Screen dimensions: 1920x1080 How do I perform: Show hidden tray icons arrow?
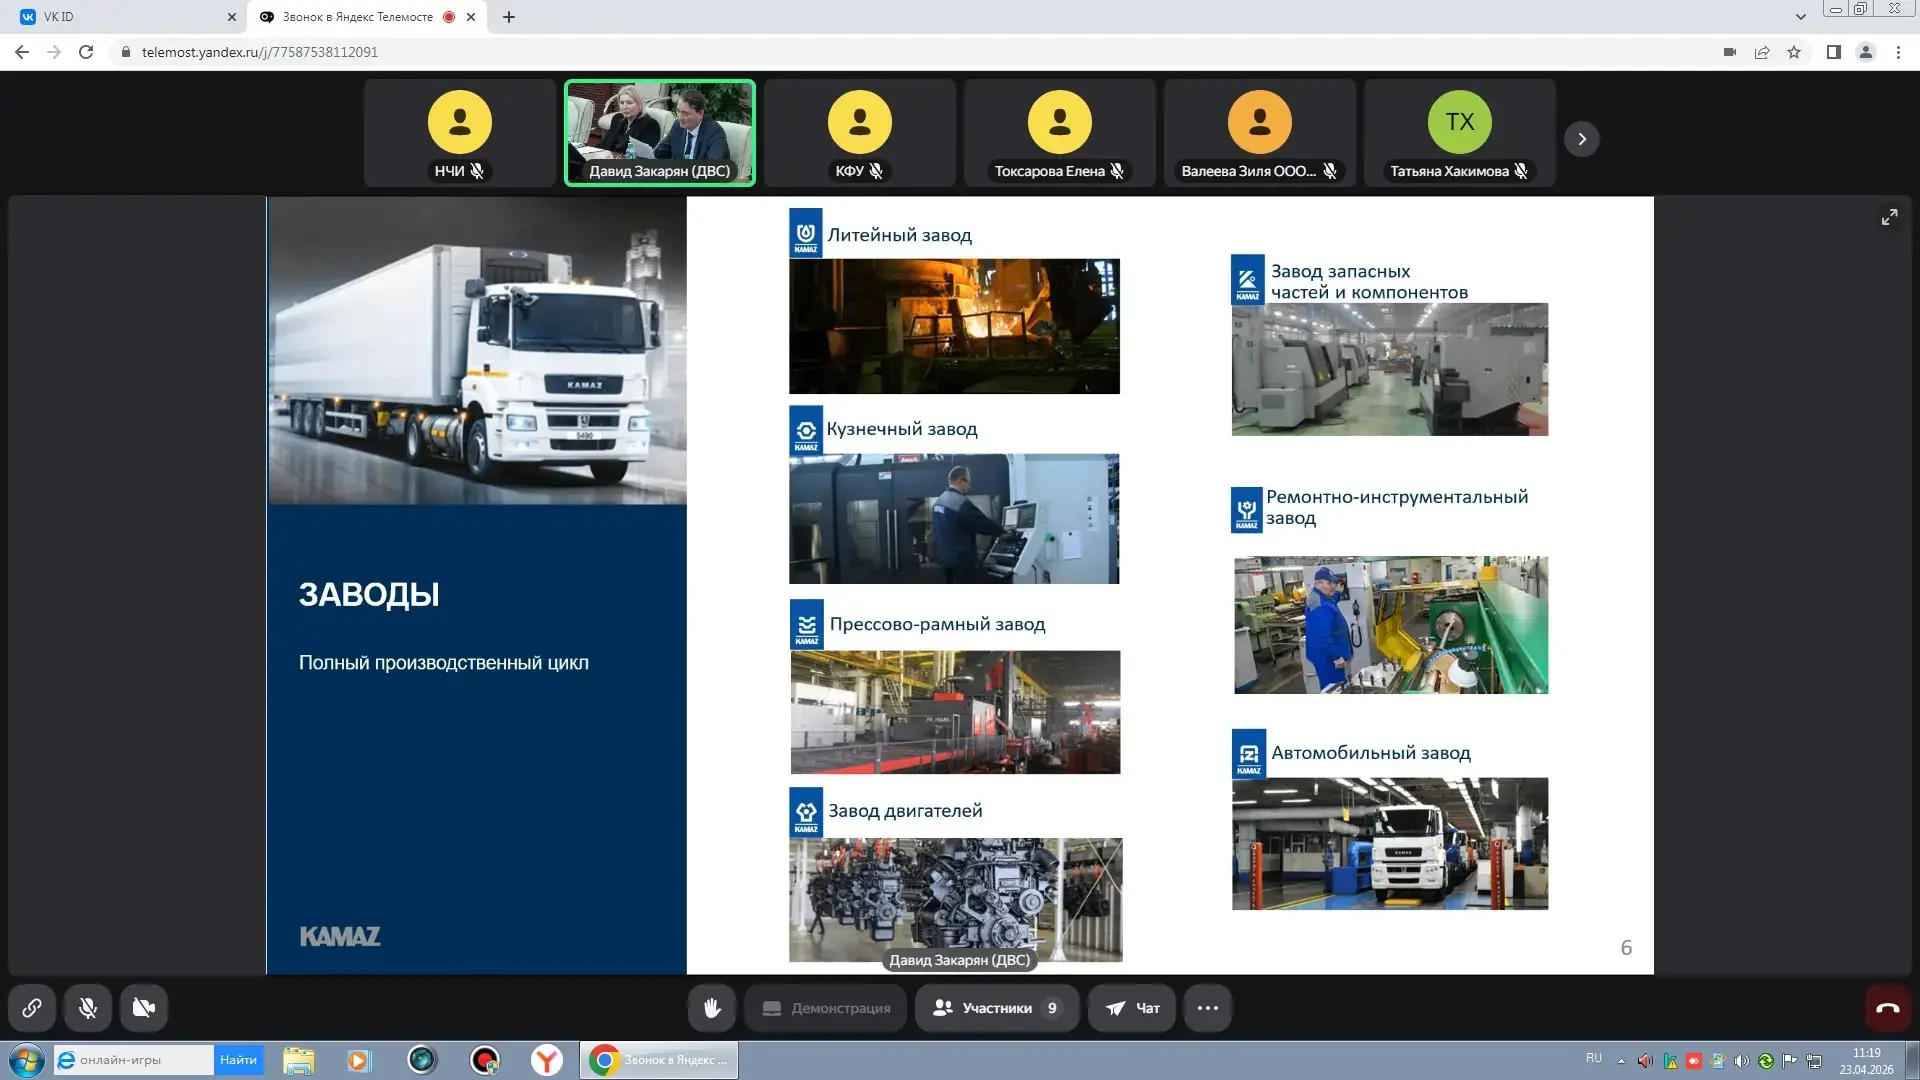[1621, 1061]
